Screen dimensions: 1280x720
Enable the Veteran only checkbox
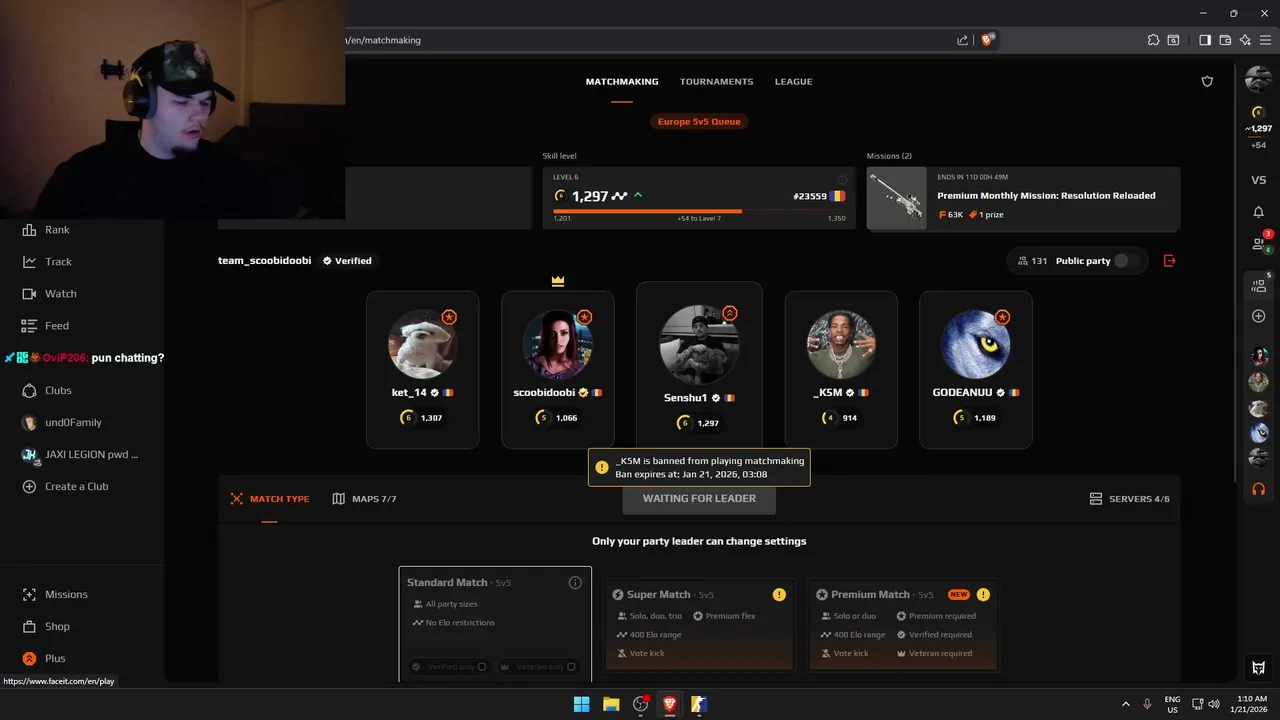(x=571, y=667)
